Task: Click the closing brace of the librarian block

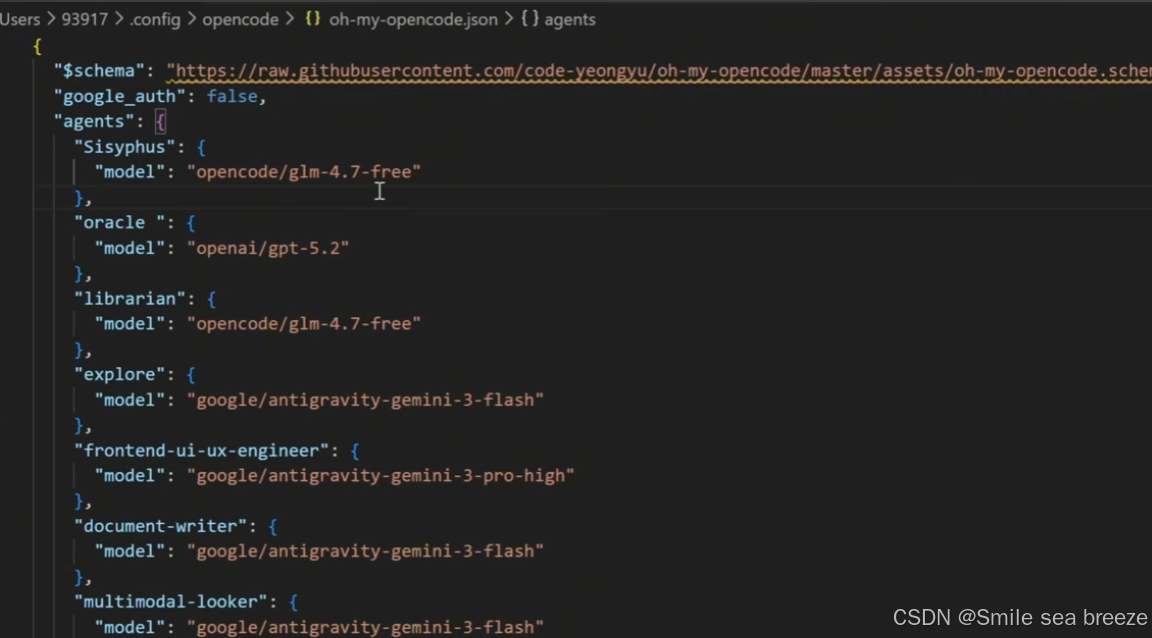Action: [79, 349]
